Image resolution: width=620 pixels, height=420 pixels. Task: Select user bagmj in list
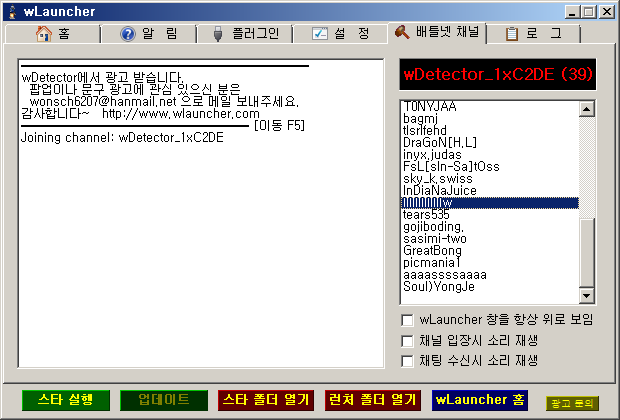pyautogui.click(x=490, y=118)
